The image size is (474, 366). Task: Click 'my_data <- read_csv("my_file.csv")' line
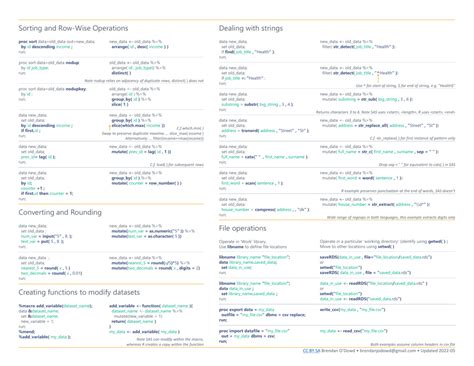click(353, 331)
